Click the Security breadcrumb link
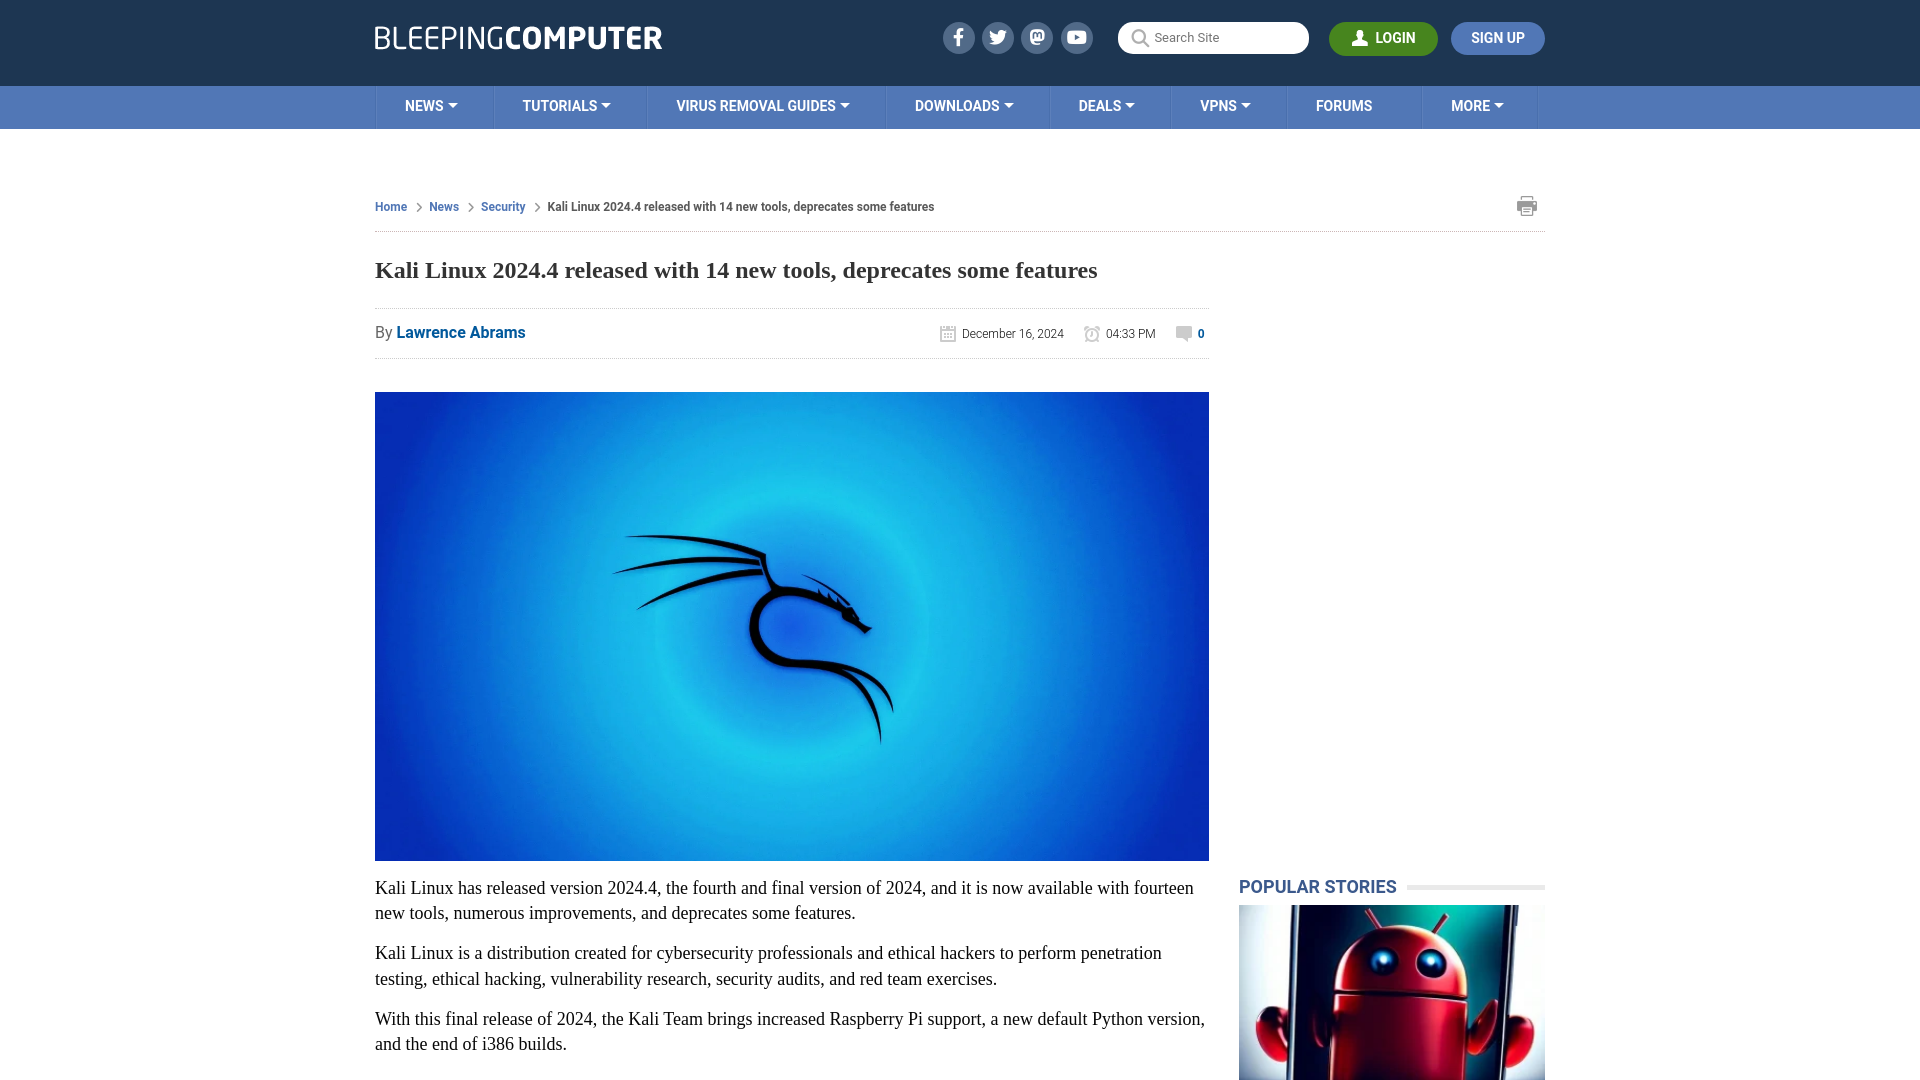 click(502, 206)
